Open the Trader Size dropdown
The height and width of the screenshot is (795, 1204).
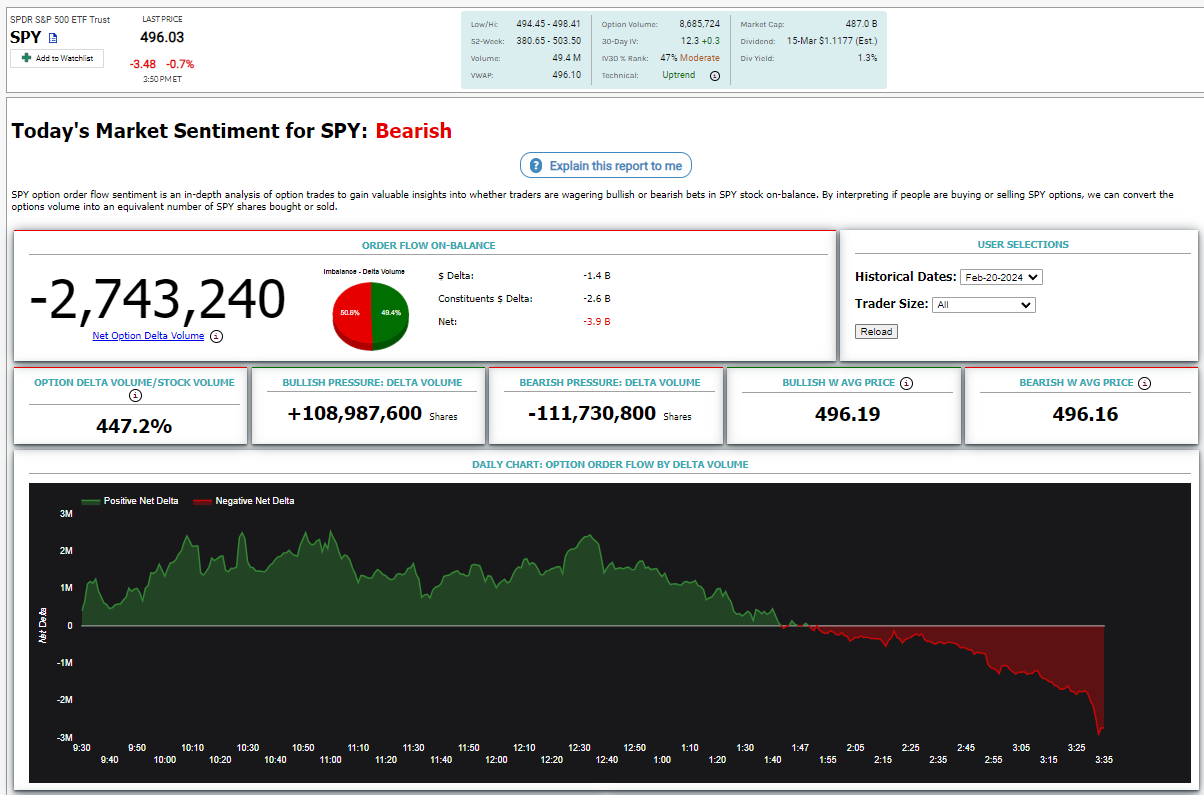[983, 305]
